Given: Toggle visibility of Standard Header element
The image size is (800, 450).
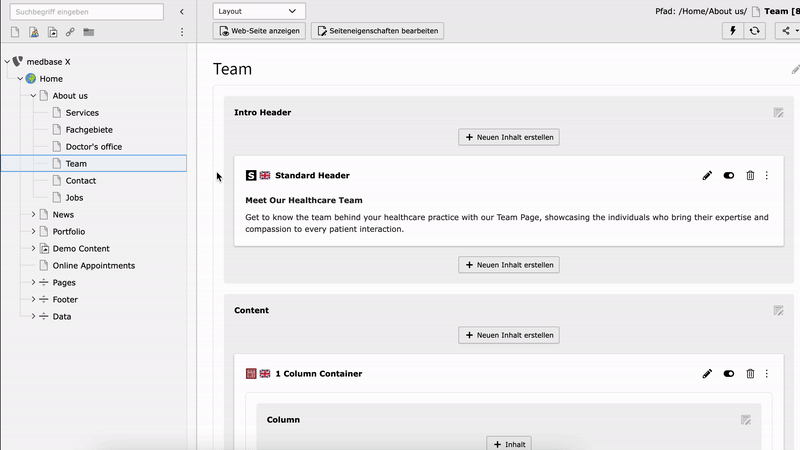Looking at the screenshot, I should [x=729, y=176].
